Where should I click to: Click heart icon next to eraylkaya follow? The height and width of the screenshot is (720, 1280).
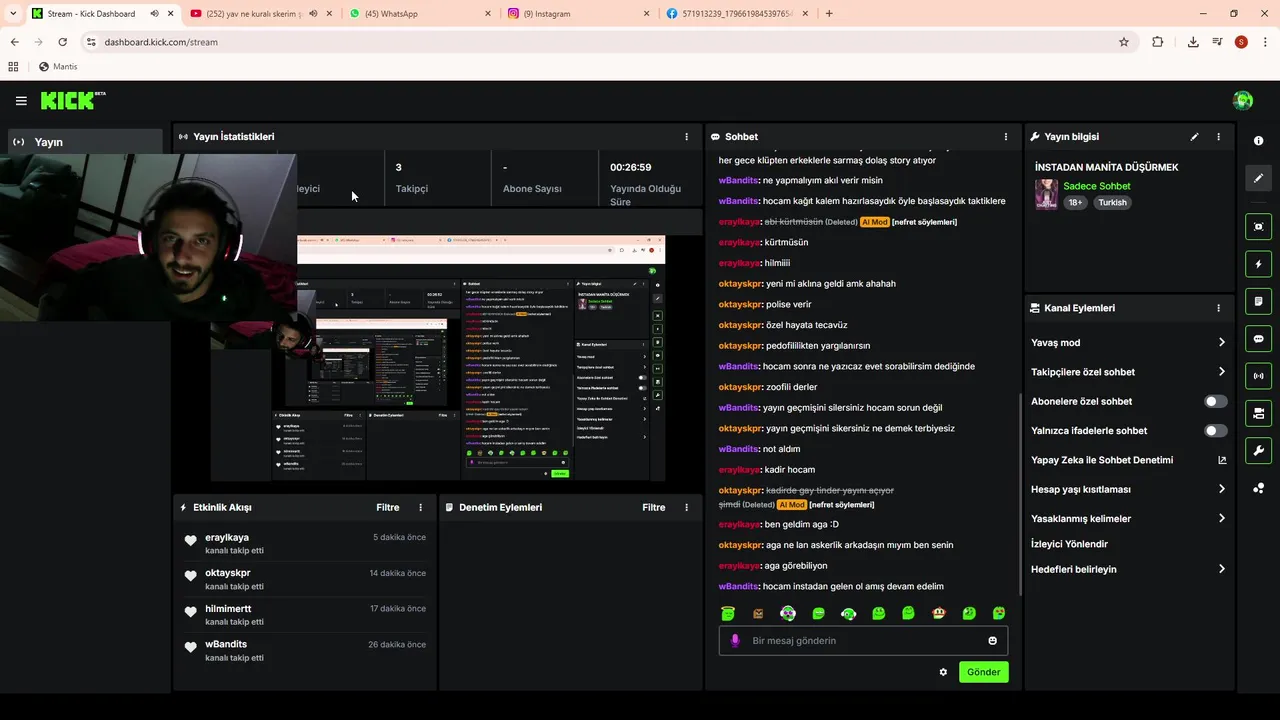point(190,540)
